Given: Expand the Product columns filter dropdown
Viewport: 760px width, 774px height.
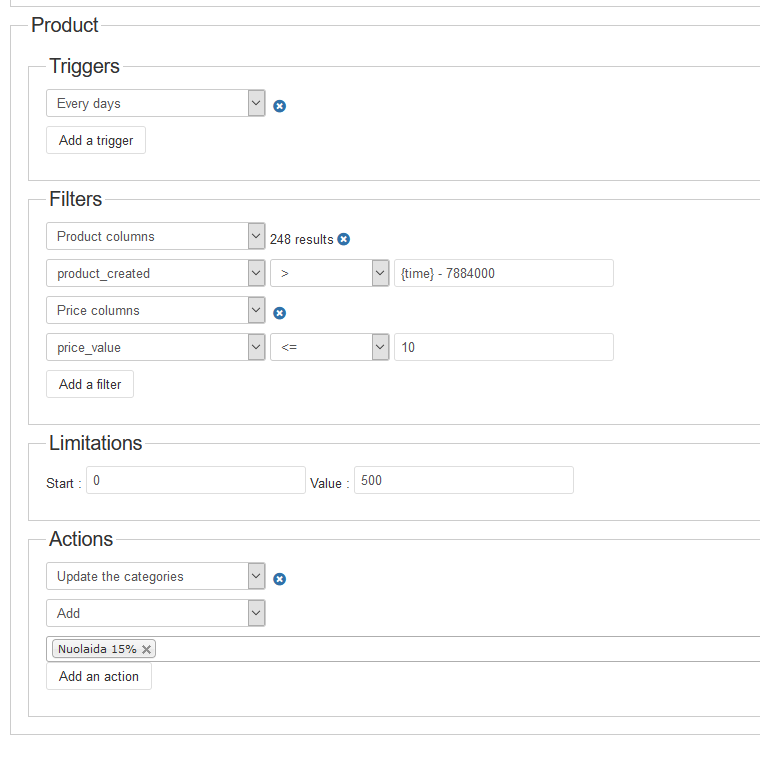Looking at the screenshot, I should tap(155, 236).
